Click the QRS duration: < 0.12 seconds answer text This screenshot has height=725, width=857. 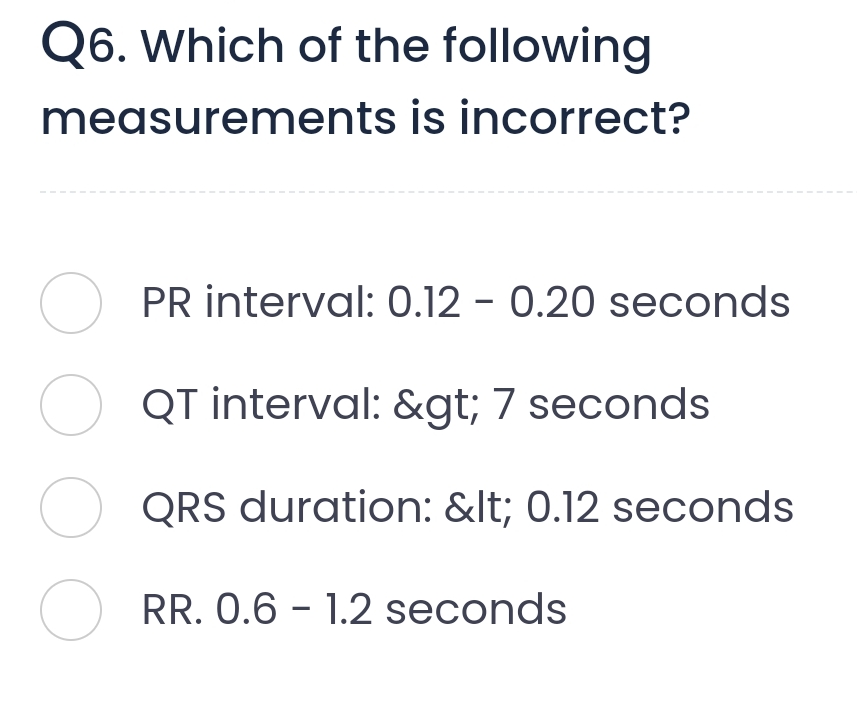[468, 508]
